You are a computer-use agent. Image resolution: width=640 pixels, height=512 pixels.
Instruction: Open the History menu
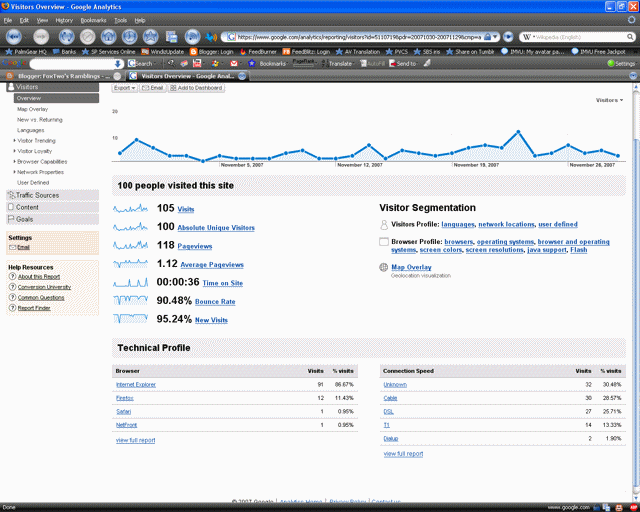[x=64, y=20]
